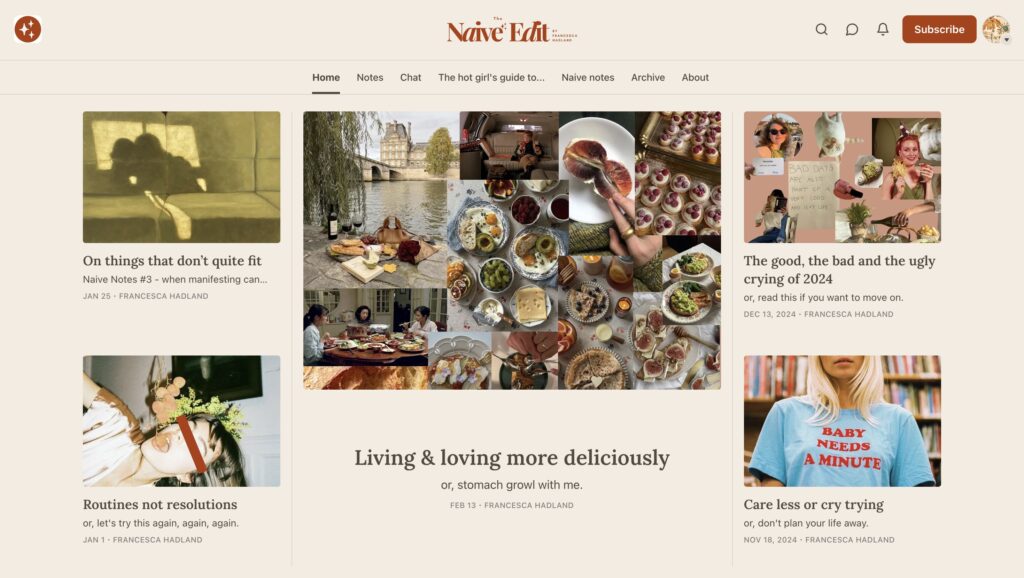Open the chat bubble icon in header
The image size is (1024, 578).
tap(852, 29)
